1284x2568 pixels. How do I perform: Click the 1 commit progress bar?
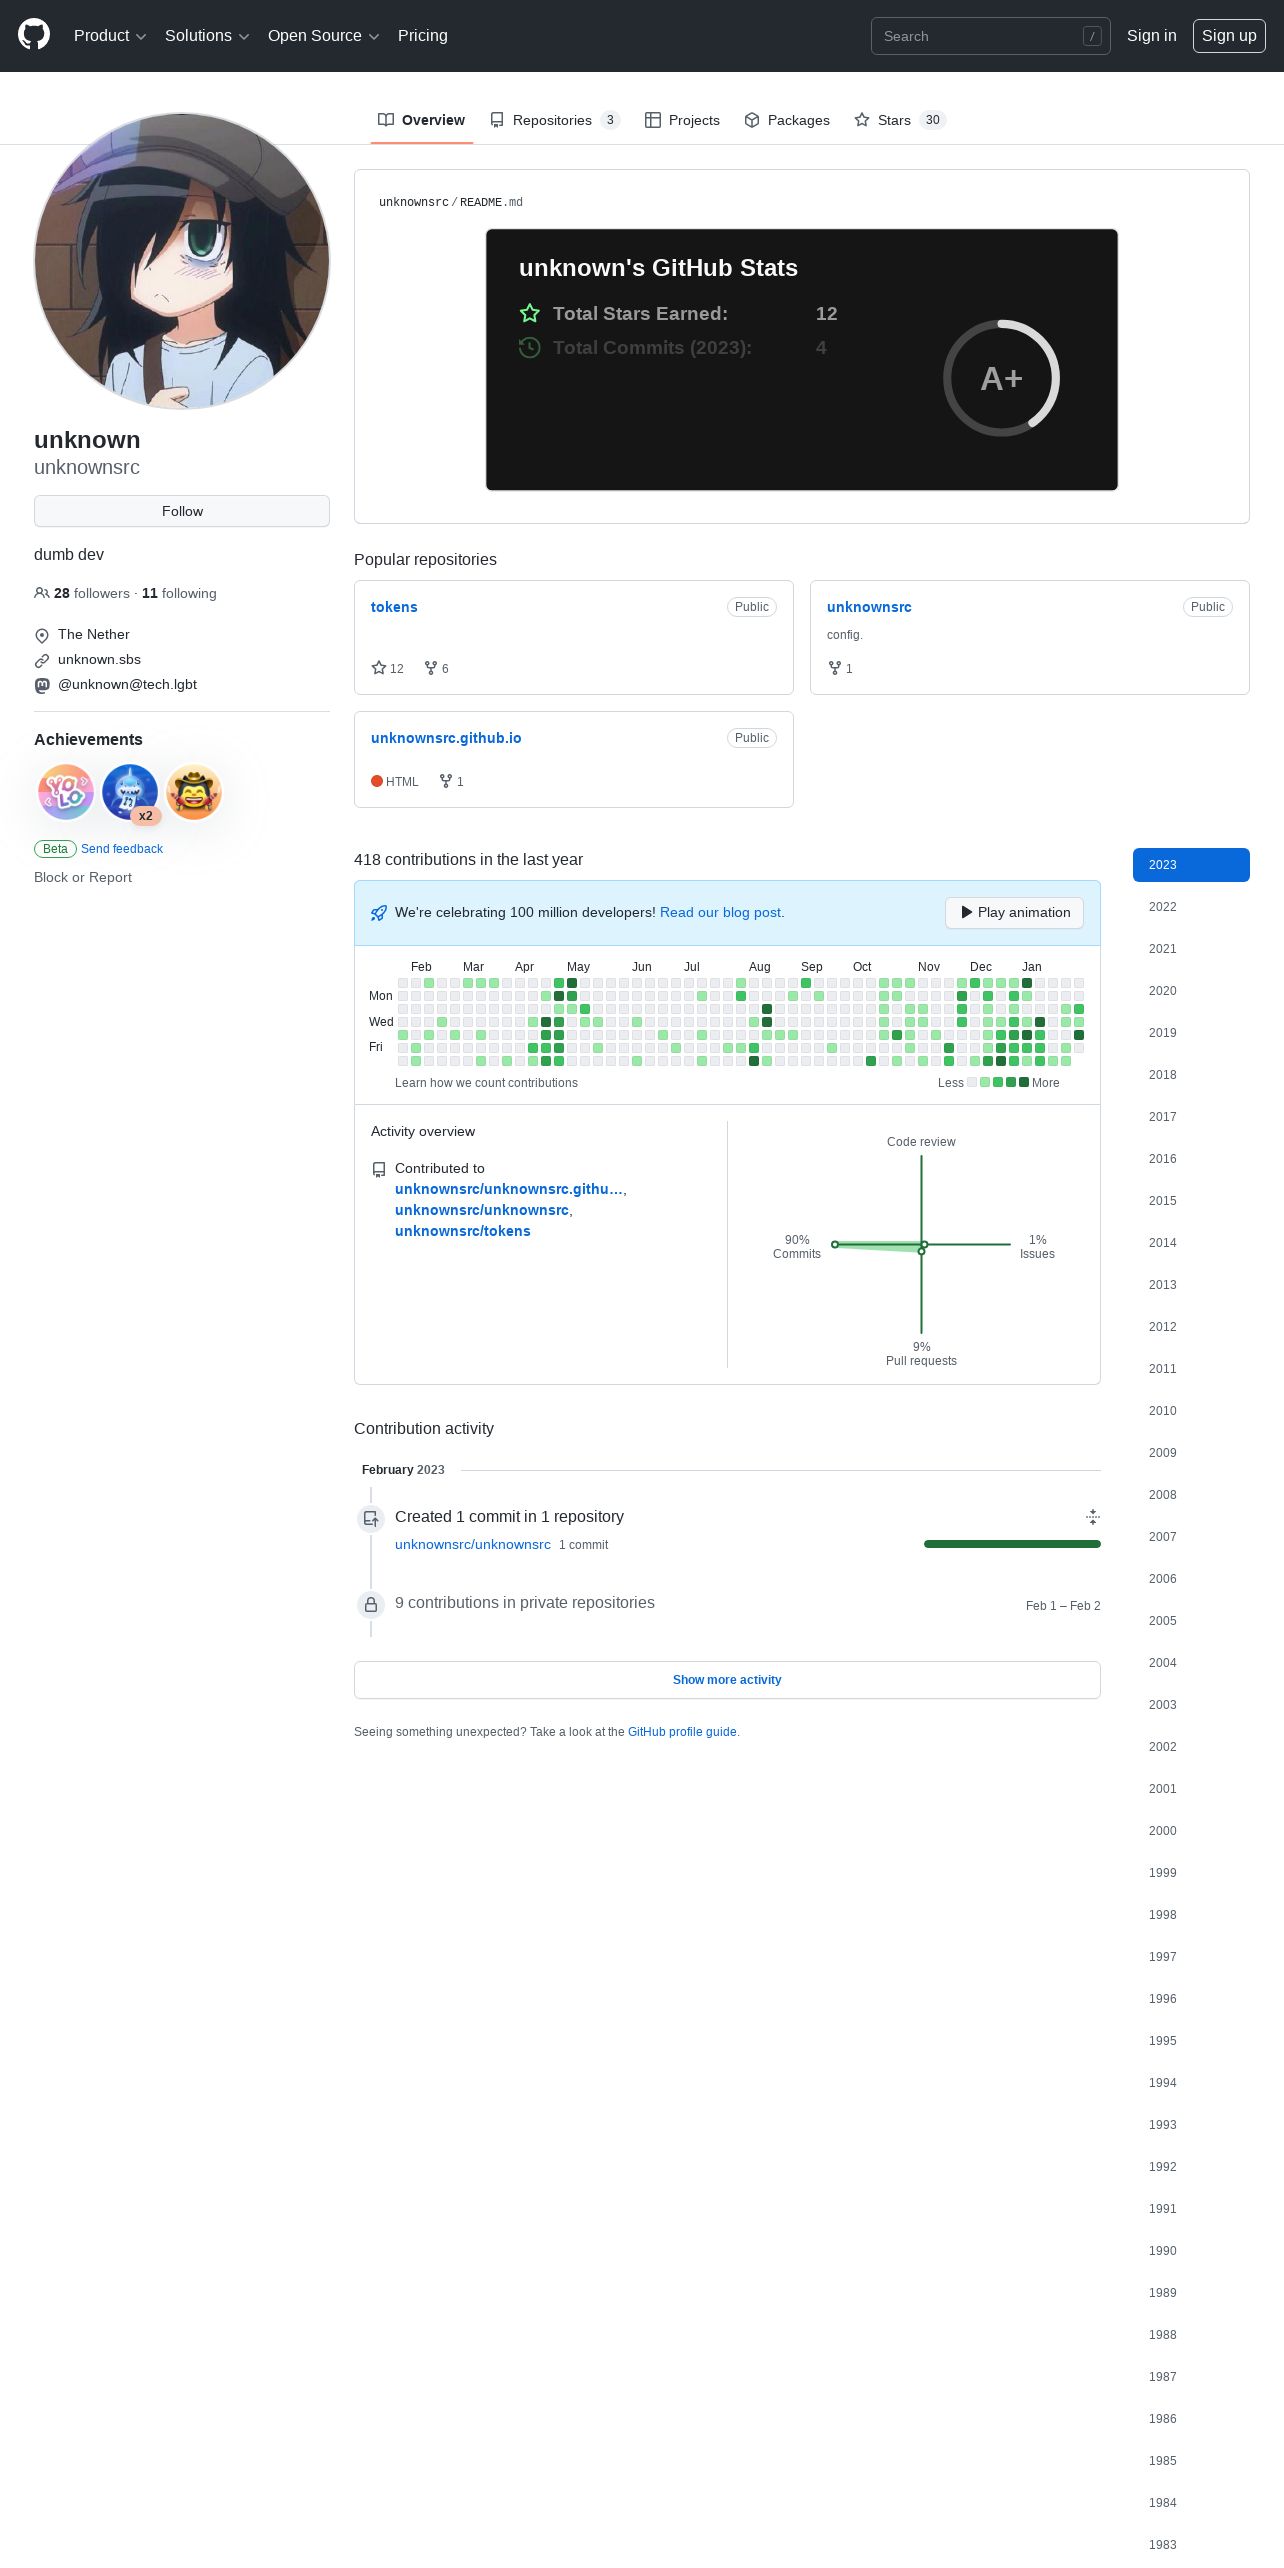pos(1012,1544)
